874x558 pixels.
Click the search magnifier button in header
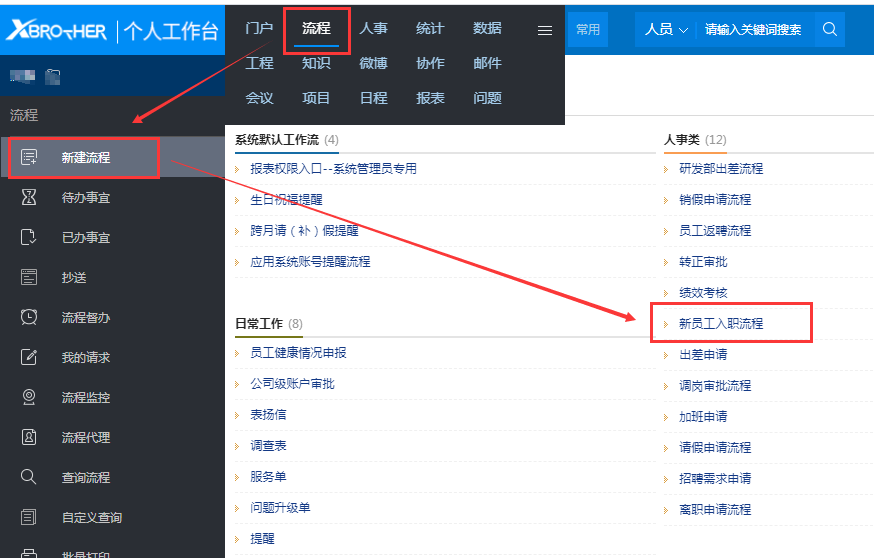[x=829, y=30]
